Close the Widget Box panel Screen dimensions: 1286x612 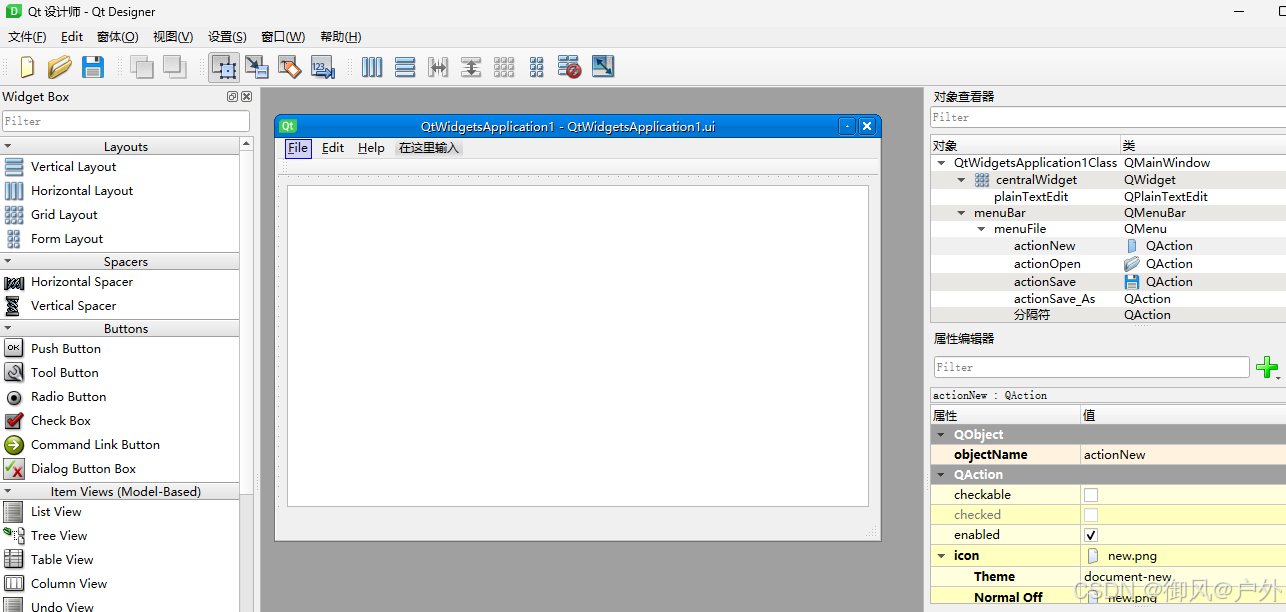(246, 97)
